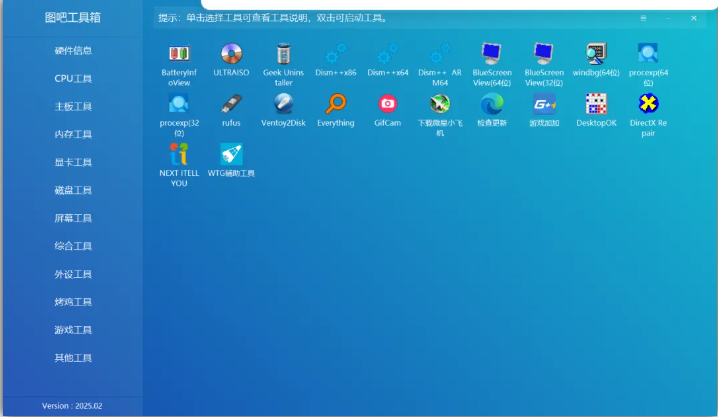The width and height of the screenshot is (718, 417).
Task: Switch to 内存工具 category
Action: coord(73,135)
